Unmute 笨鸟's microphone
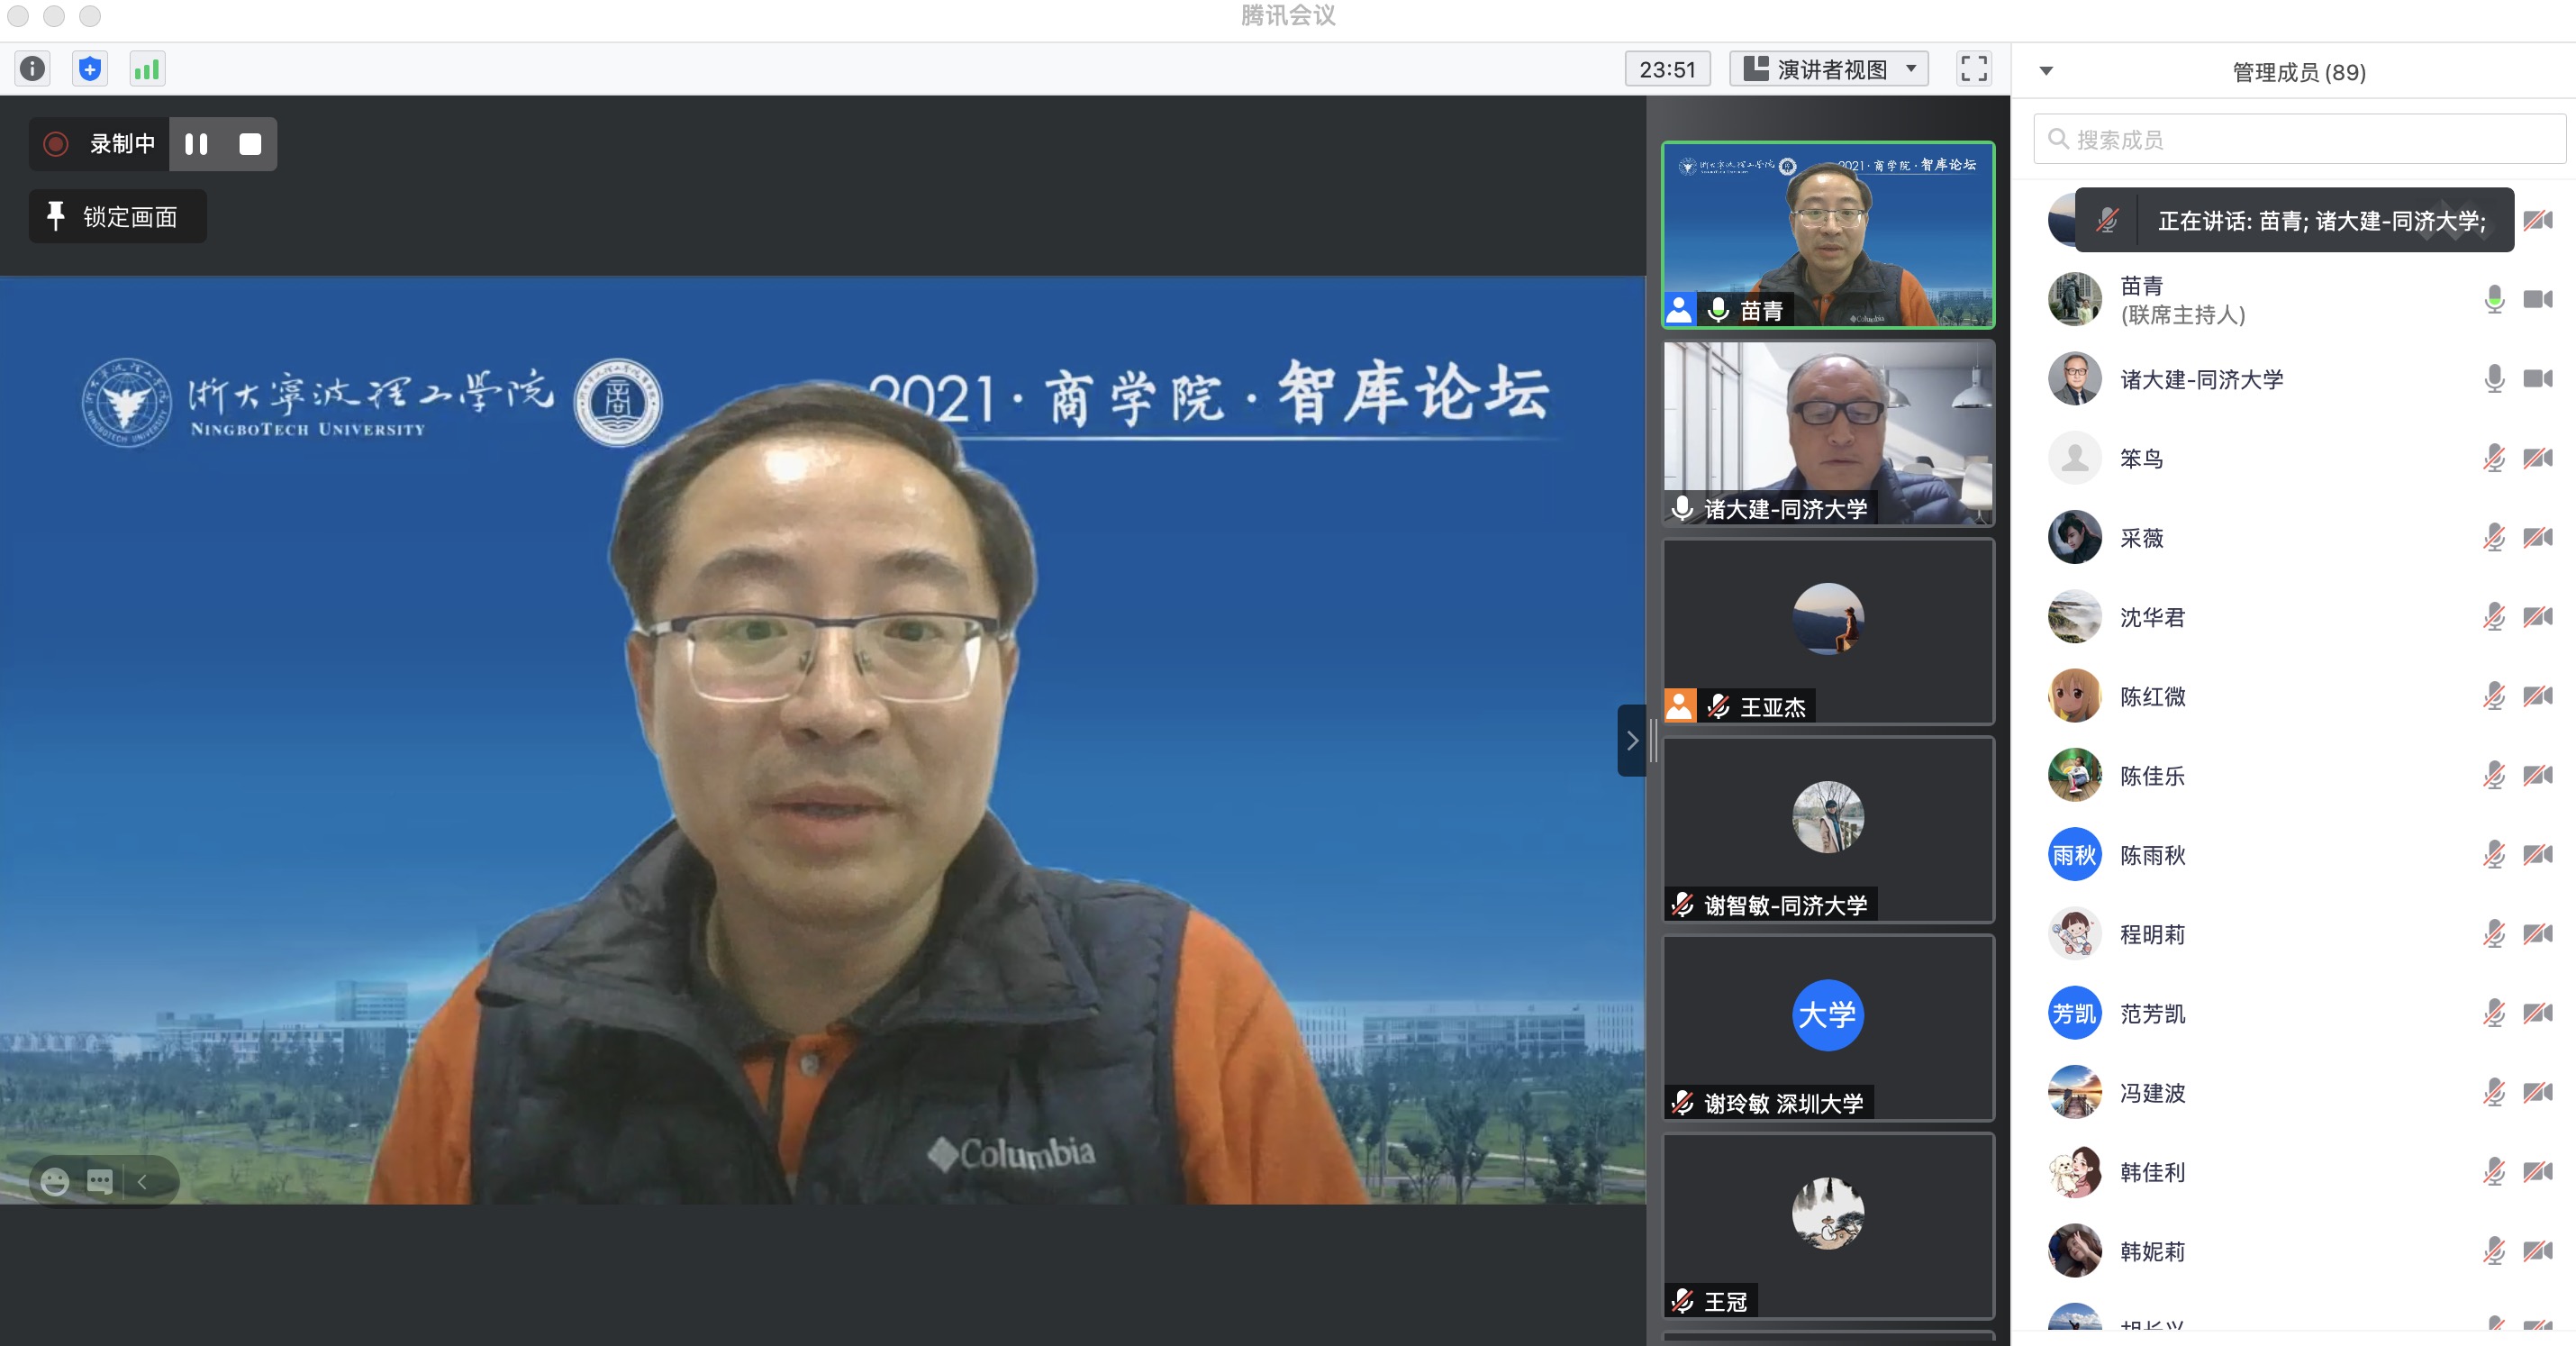The width and height of the screenshot is (2576, 1346). (x=2494, y=459)
